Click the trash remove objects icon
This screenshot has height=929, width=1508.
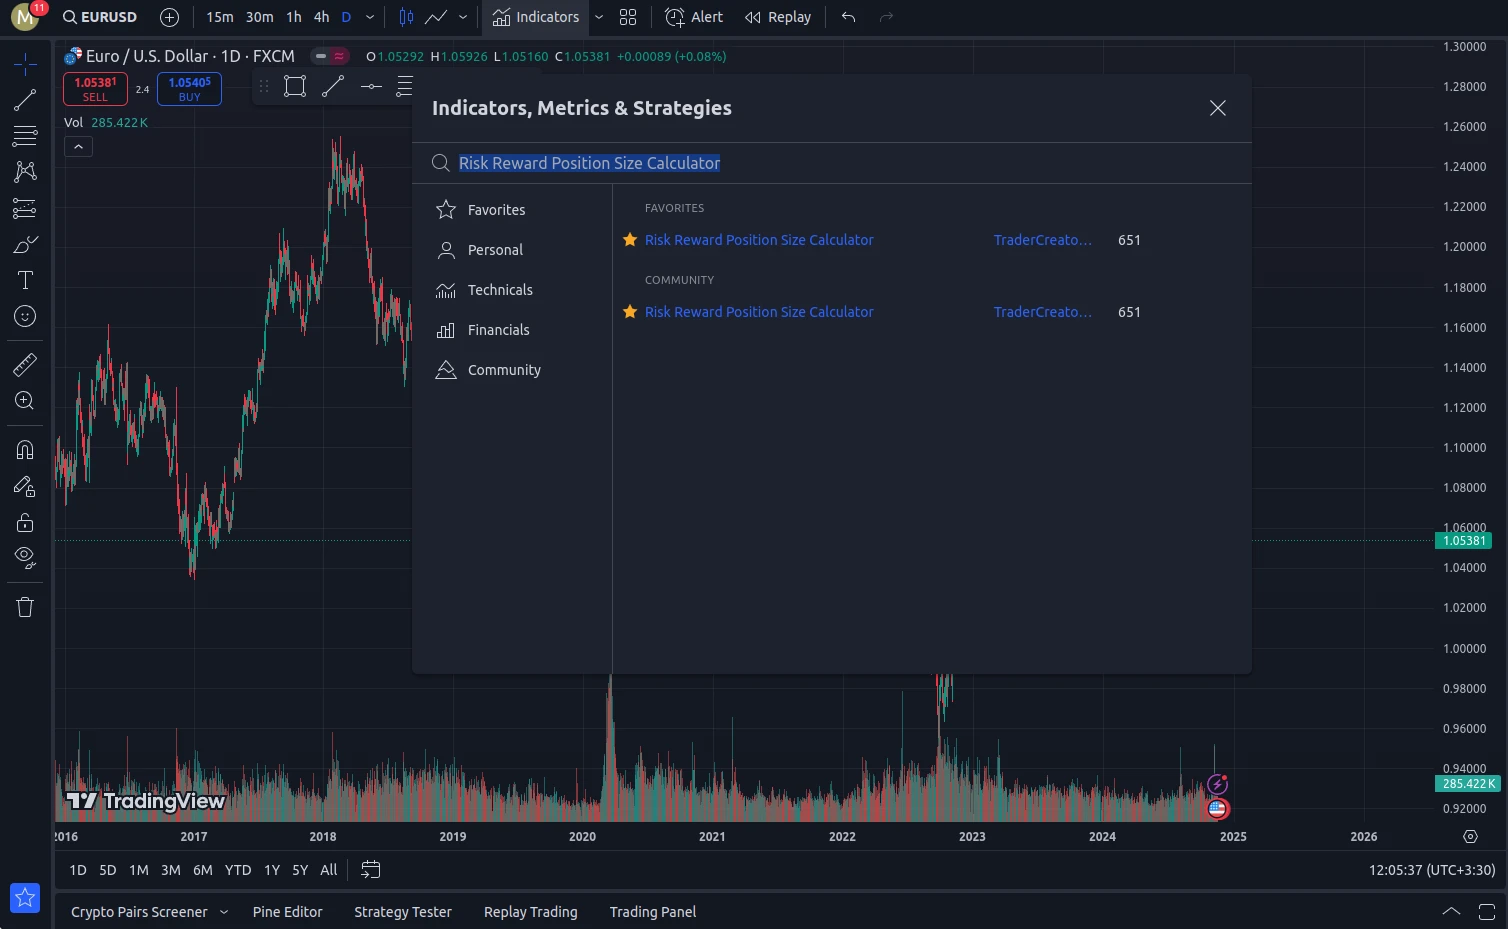(25, 607)
